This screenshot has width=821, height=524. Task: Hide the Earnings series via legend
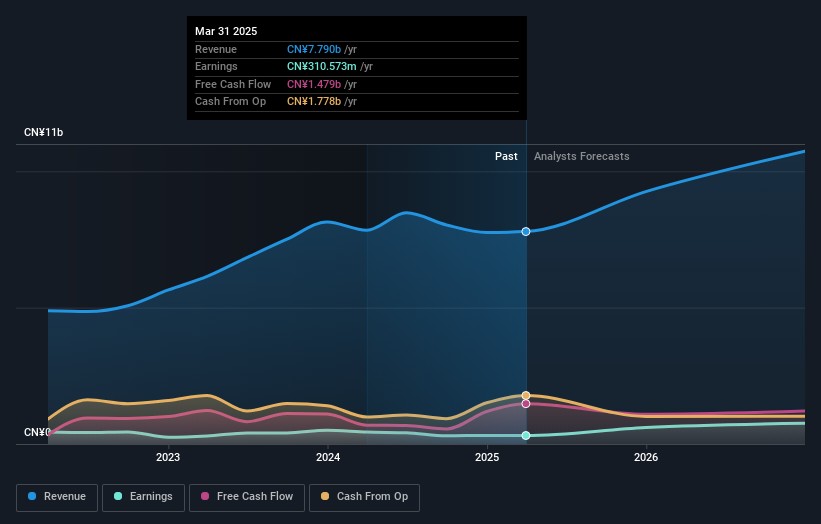point(143,496)
